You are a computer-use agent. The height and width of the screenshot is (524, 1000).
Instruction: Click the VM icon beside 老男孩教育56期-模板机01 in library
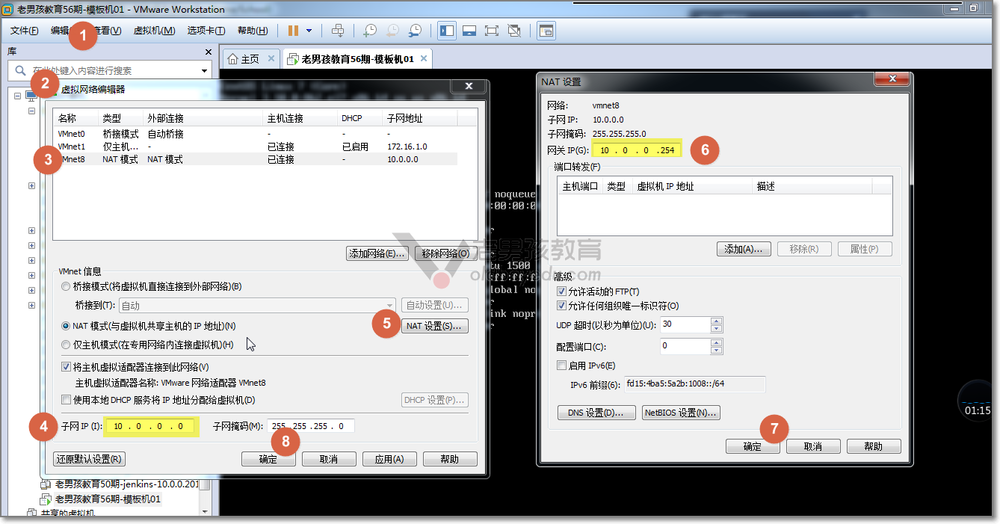46,499
